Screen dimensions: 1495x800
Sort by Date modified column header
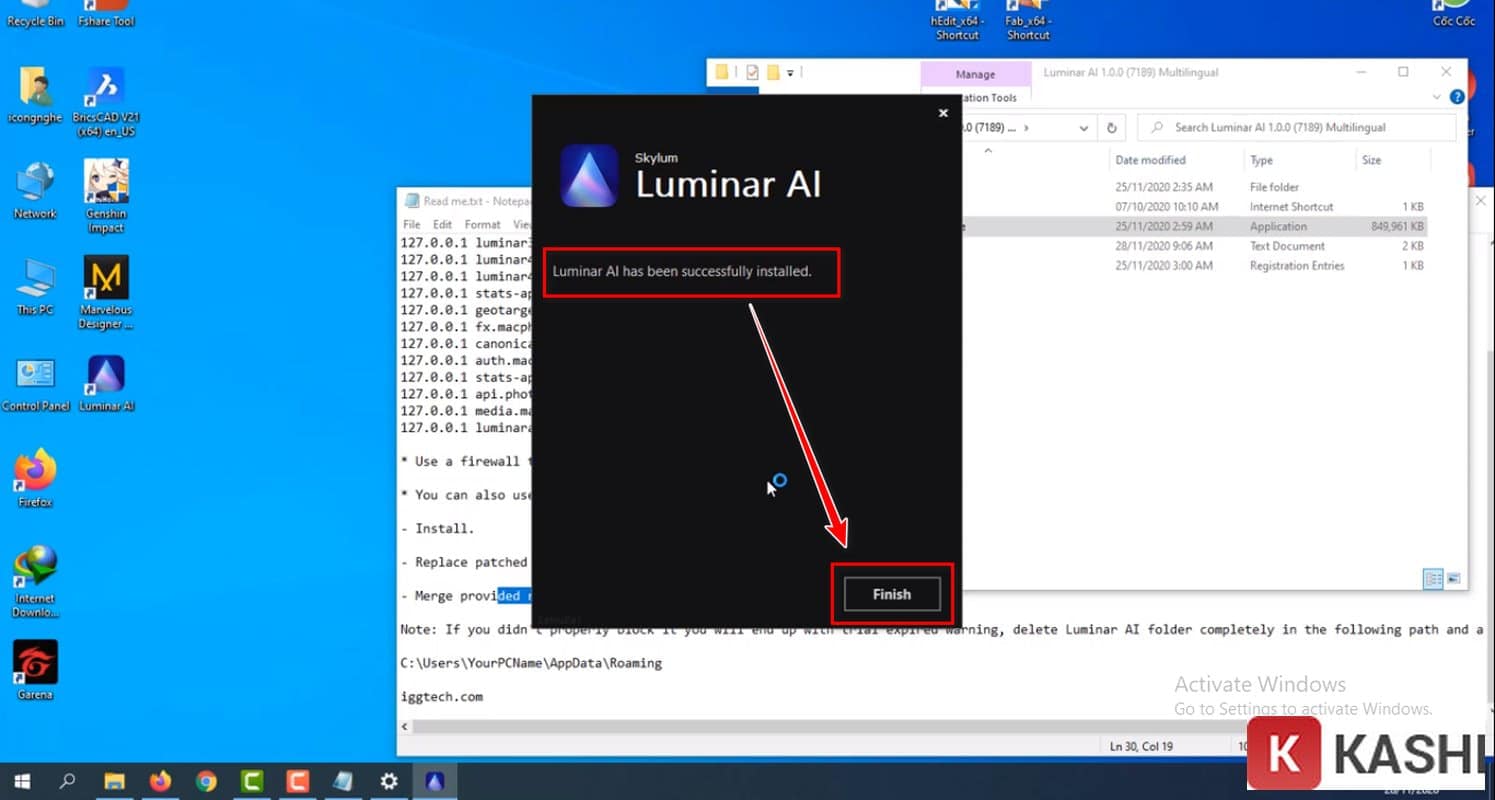tap(1150, 160)
